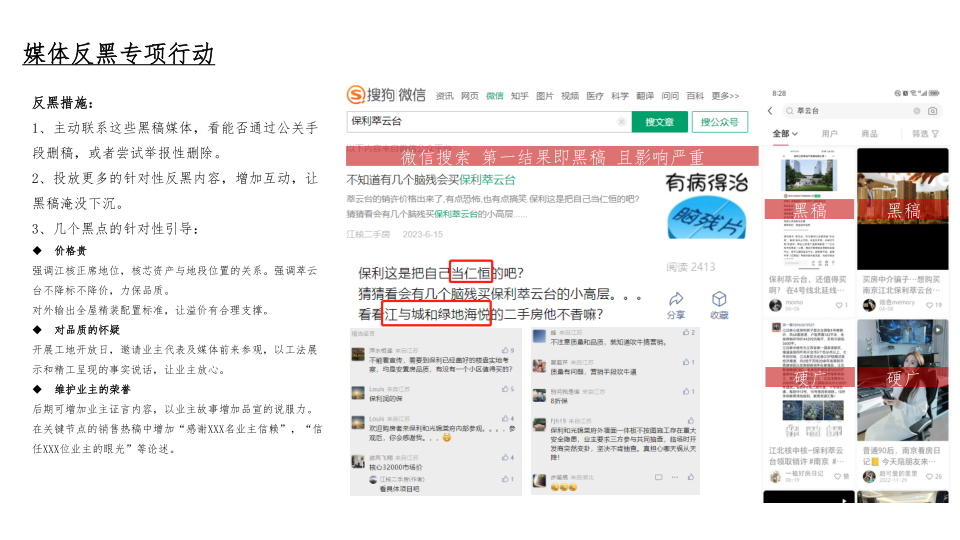Image resolution: width=960 pixels, height=540 pixels.
Task: Clear the Sogou search box with X icon
Action: click(621, 122)
